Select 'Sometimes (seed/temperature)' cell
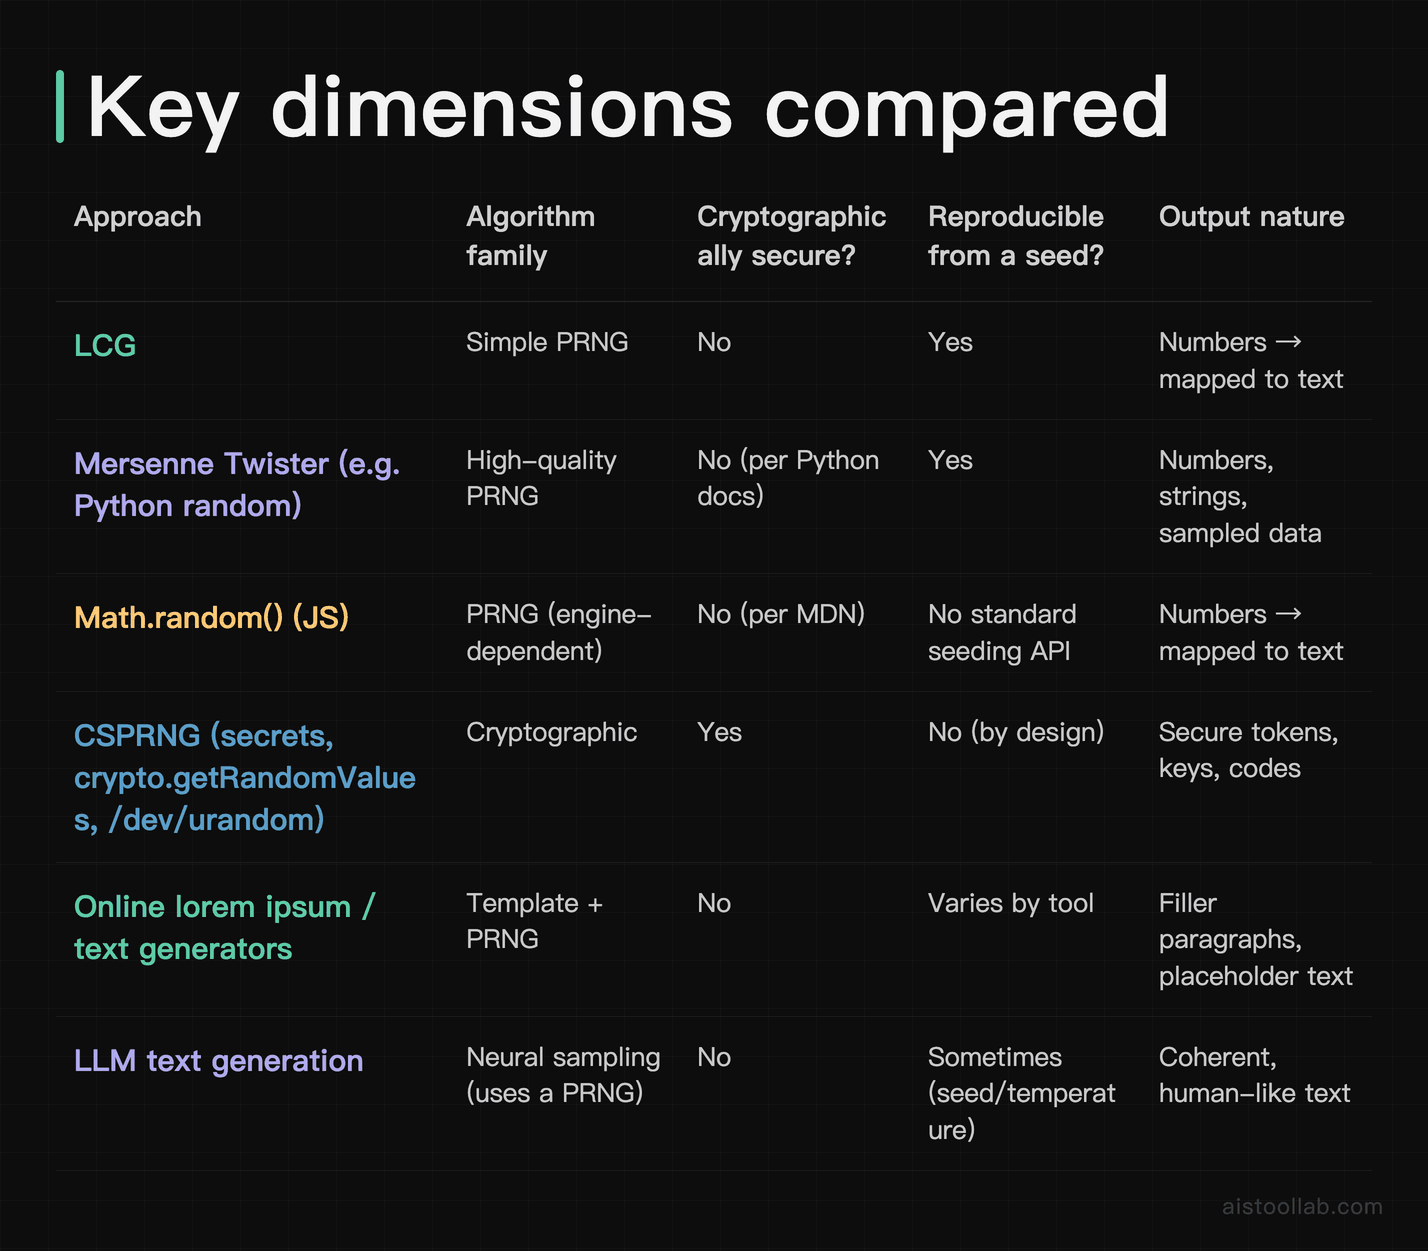This screenshot has height=1251, width=1428. coord(1022,1094)
